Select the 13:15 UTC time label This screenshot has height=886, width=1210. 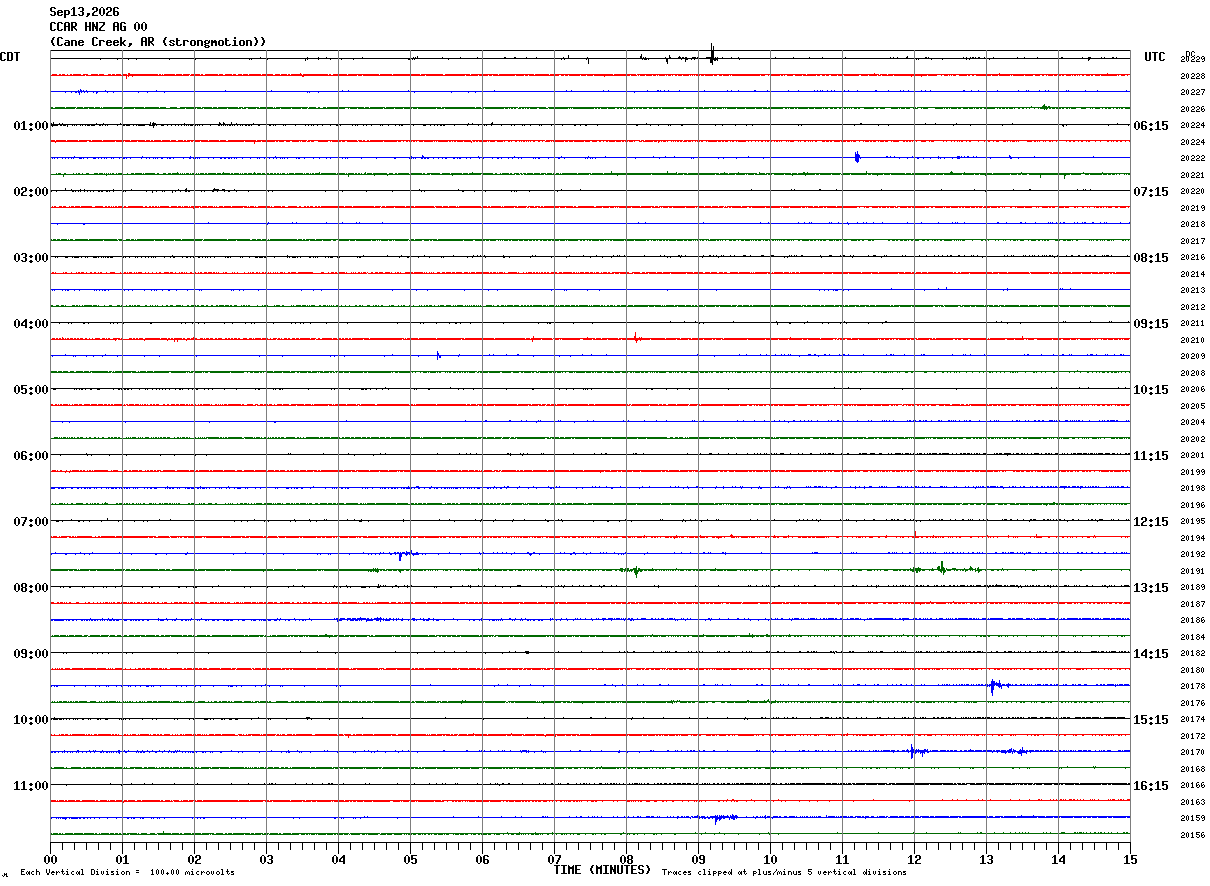point(1150,588)
